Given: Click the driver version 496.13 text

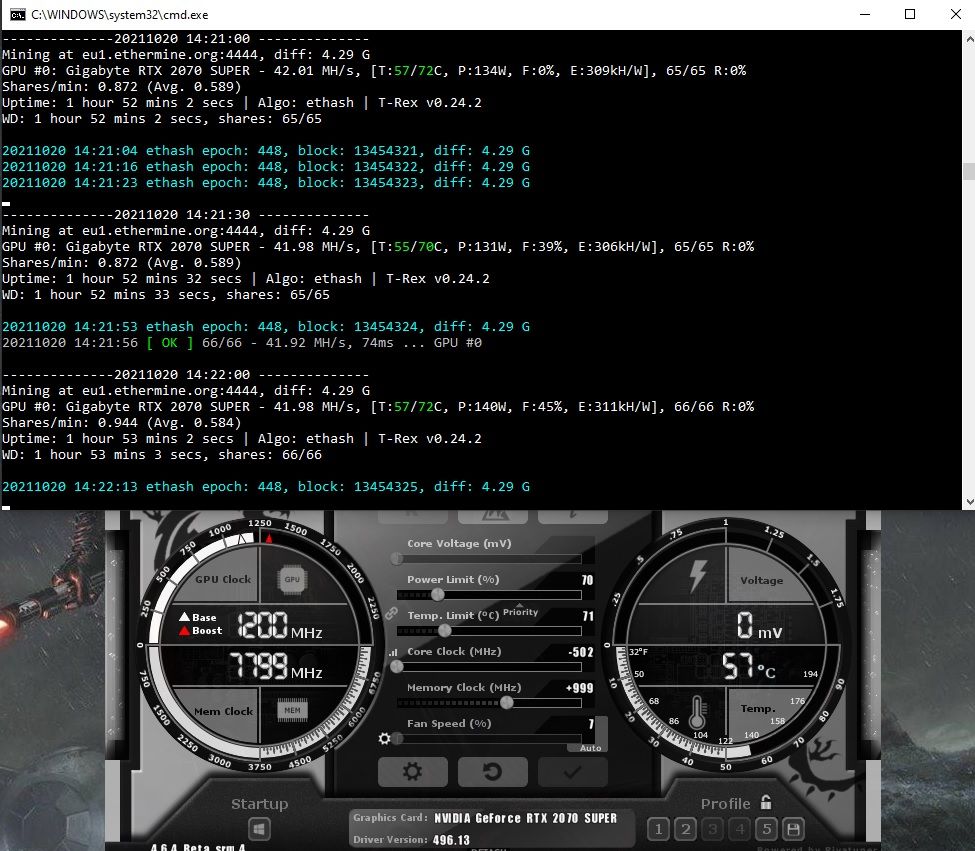Looking at the screenshot, I should click(x=451, y=840).
